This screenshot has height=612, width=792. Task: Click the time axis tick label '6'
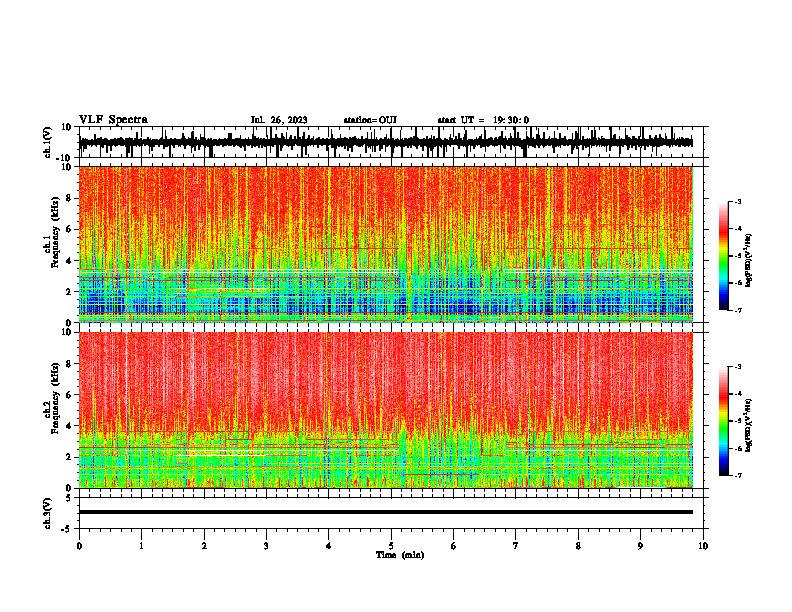(x=454, y=546)
